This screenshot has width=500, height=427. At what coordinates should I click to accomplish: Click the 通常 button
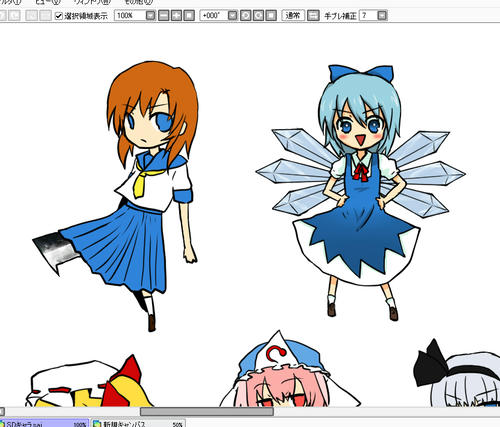point(293,15)
